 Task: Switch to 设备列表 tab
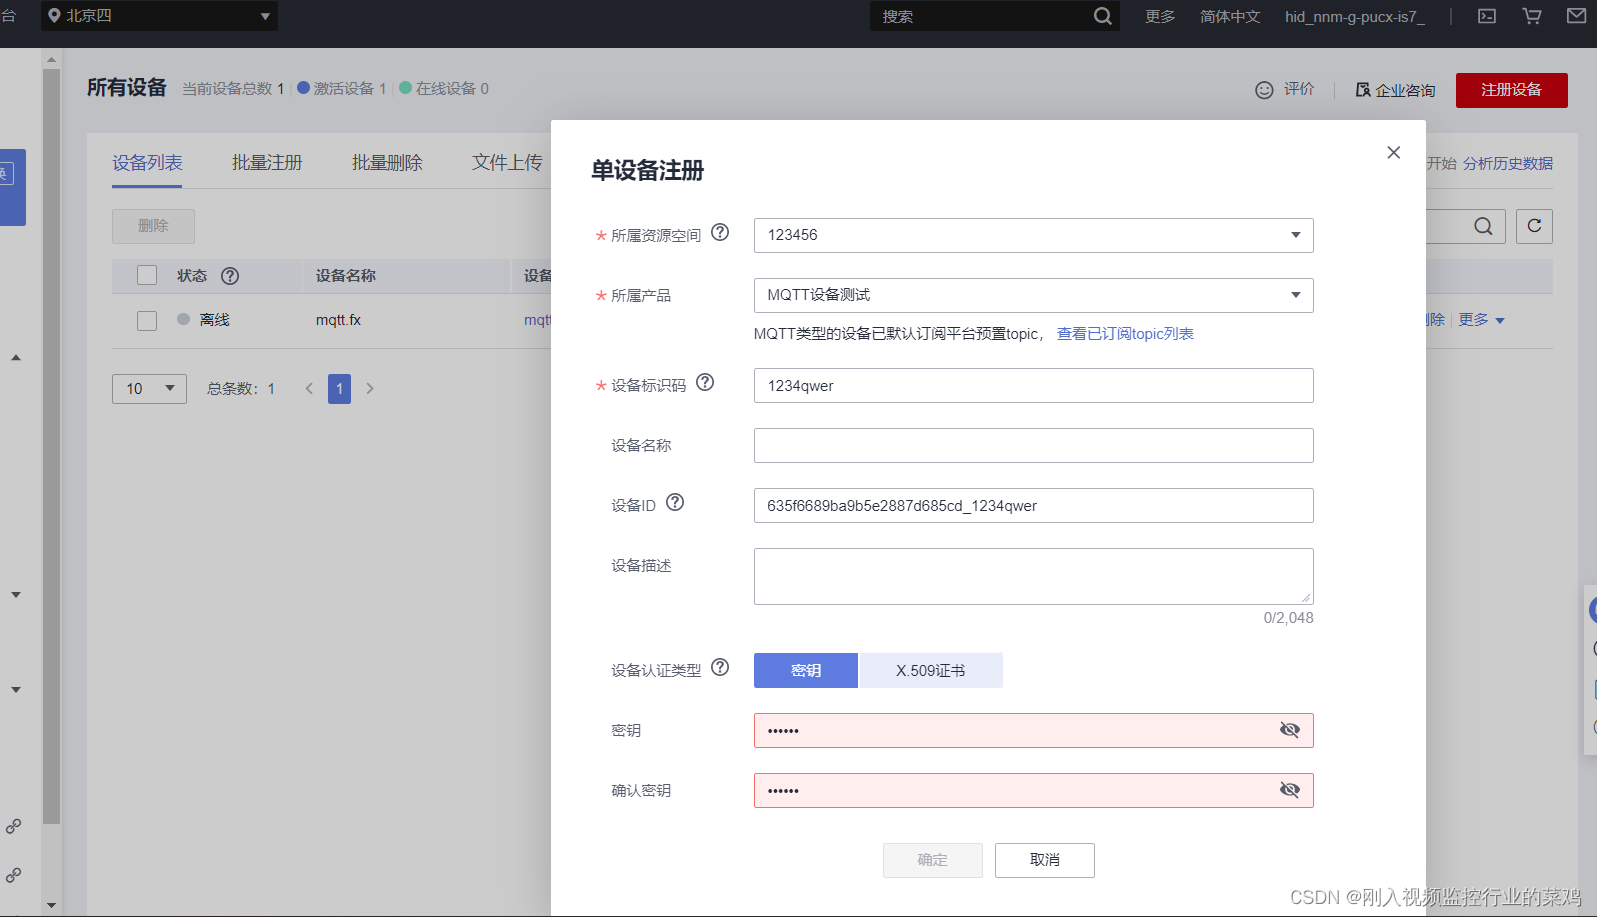(147, 162)
